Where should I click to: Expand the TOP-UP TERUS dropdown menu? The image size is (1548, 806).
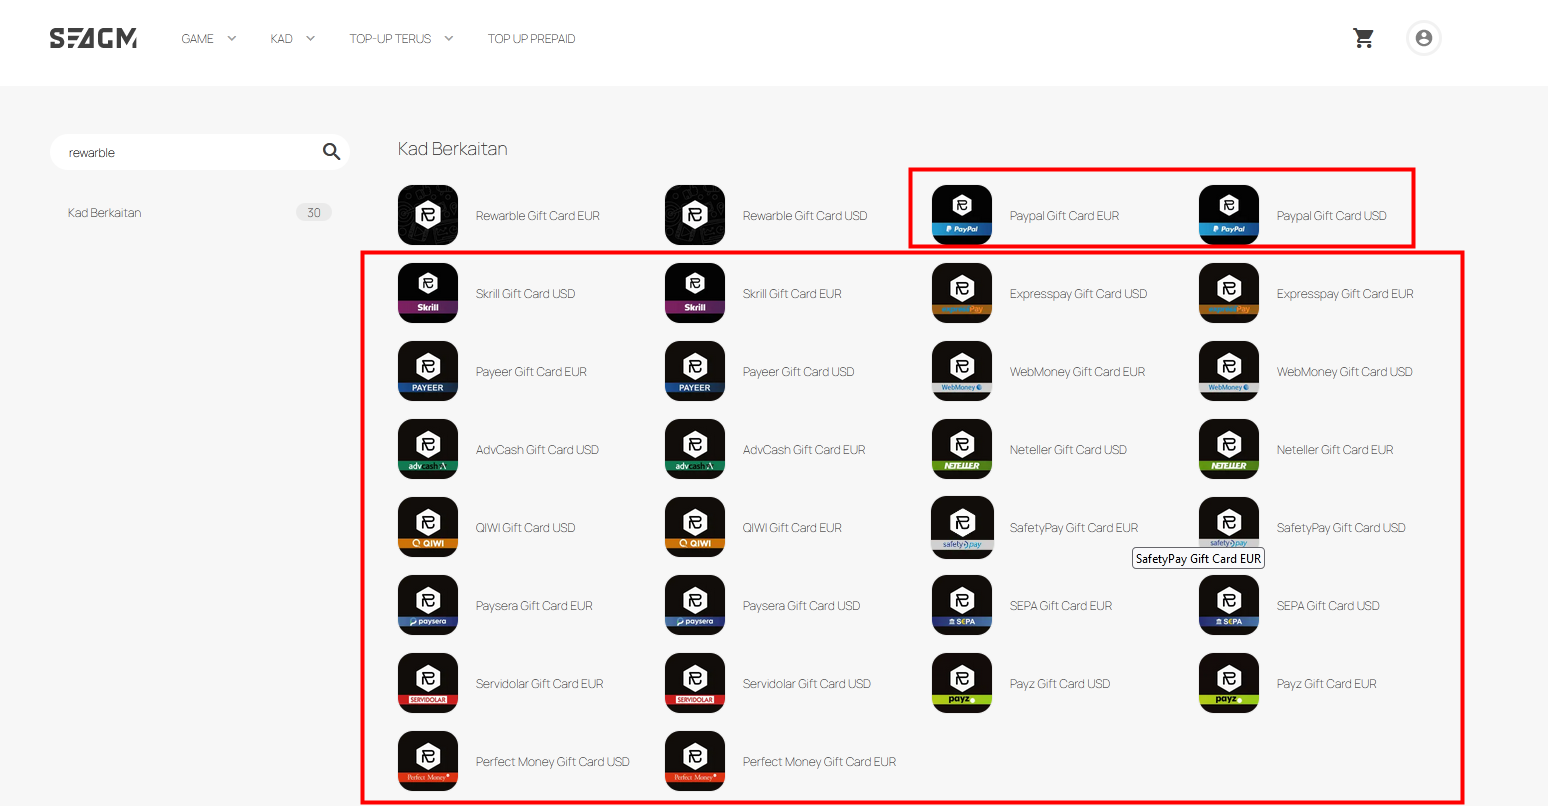click(402, 39)
